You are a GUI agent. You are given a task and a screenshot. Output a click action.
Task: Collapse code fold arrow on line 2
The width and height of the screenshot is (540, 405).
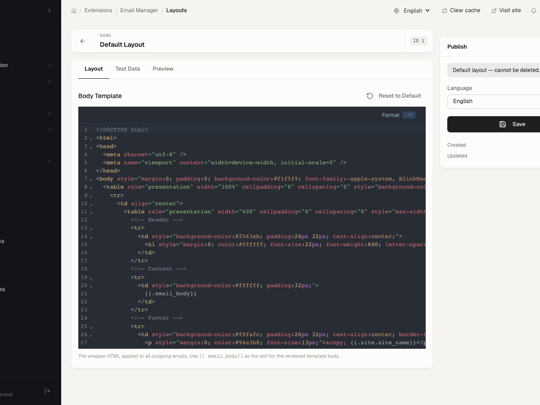91,138
